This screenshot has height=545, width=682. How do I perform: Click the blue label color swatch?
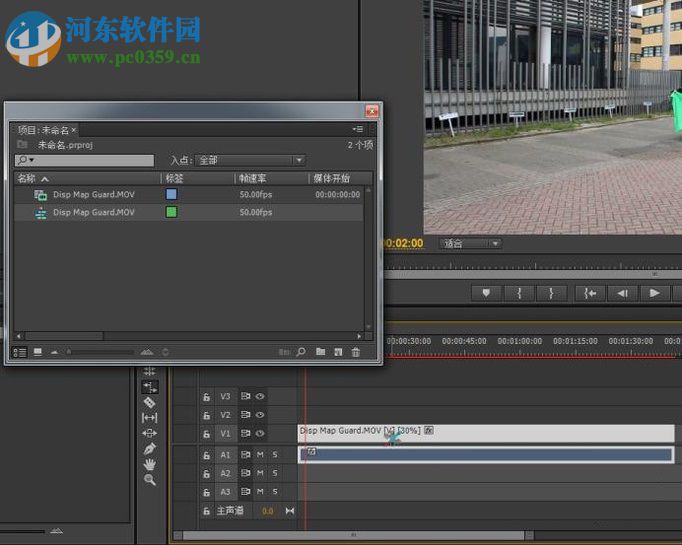(x=171, y=194)
